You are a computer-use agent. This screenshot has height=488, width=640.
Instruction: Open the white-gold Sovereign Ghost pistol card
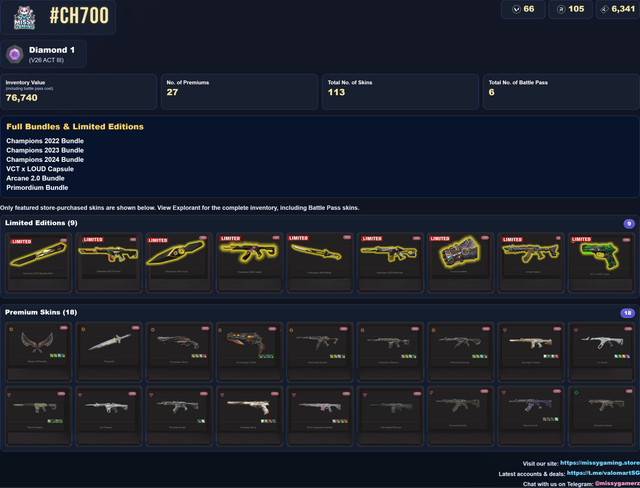pos(249,416)
